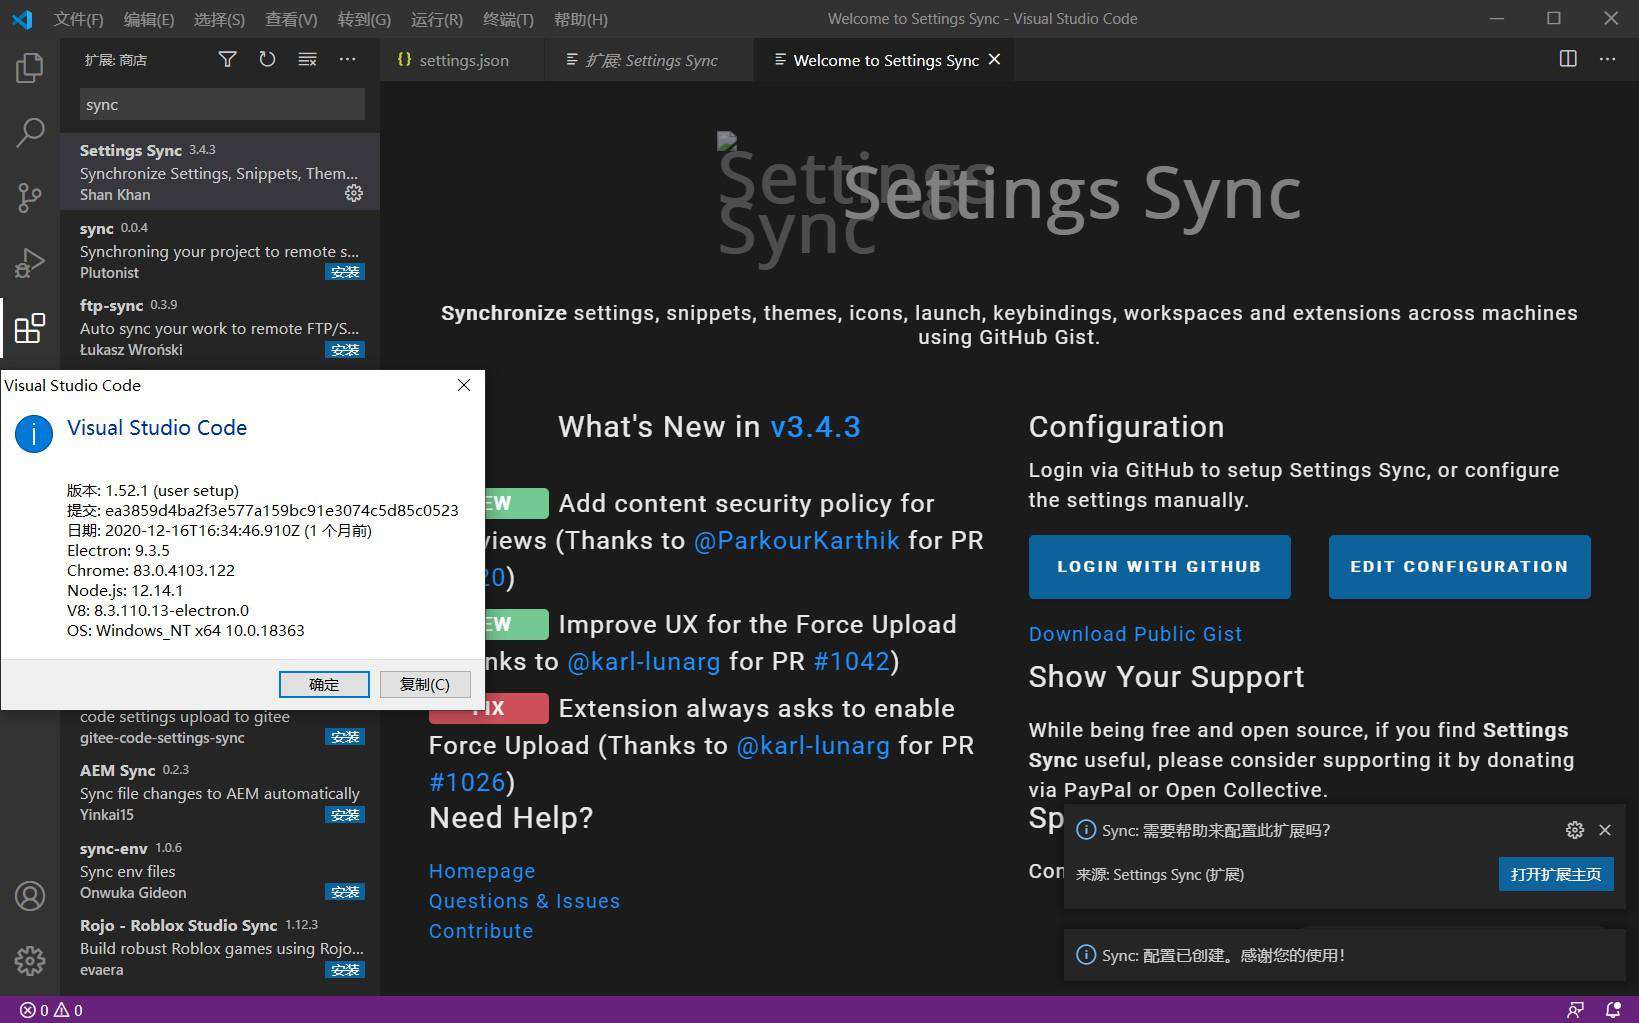Open the Download Public Gist link
Viewport: 1639px width, 1023px height.
(1135, 634)
